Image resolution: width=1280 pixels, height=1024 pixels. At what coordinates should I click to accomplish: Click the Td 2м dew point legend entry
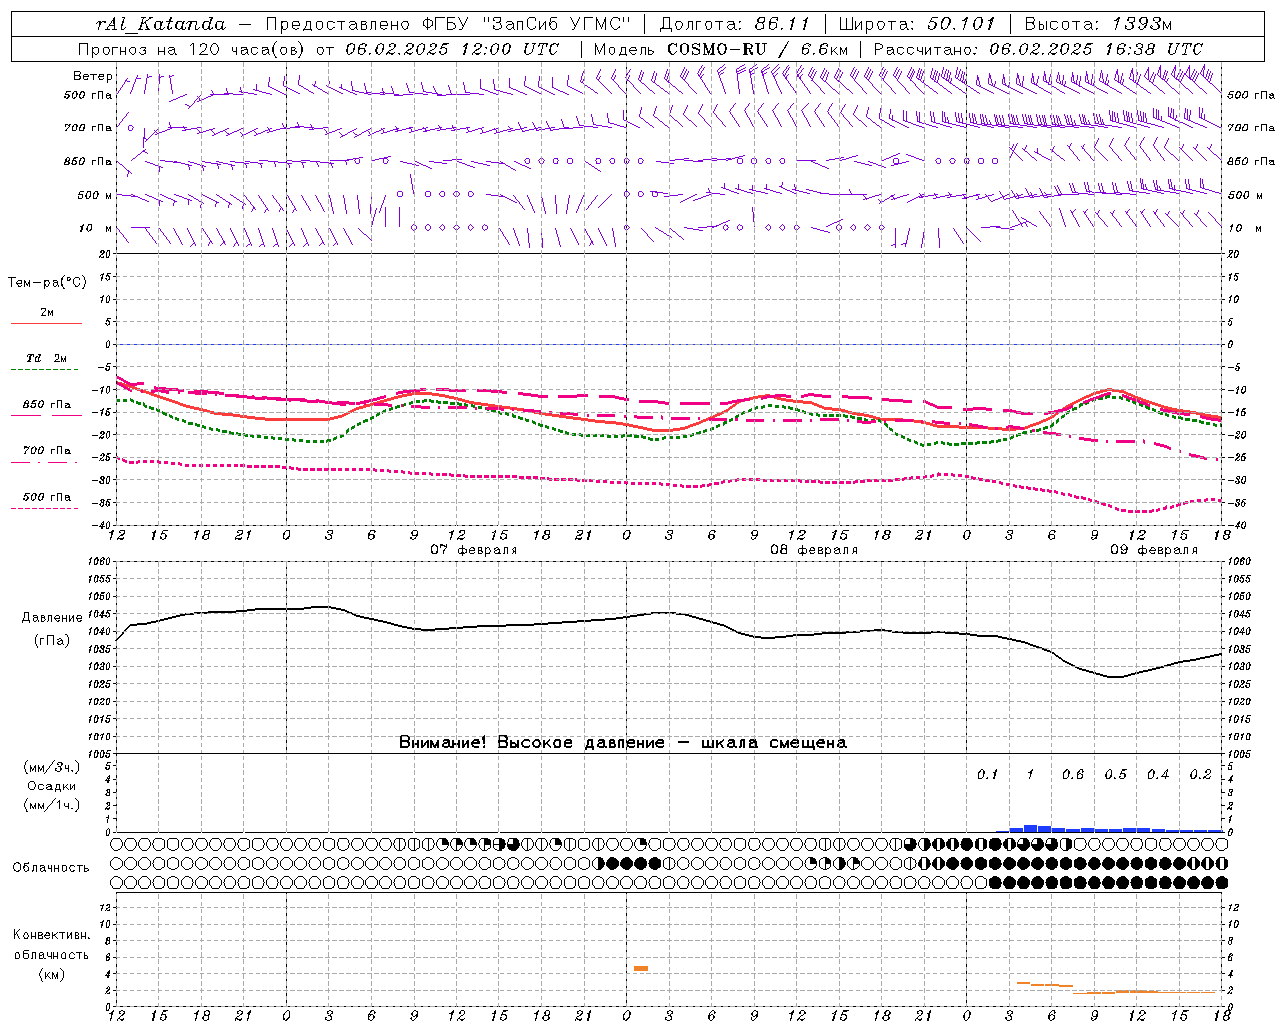tap(46, 360)
